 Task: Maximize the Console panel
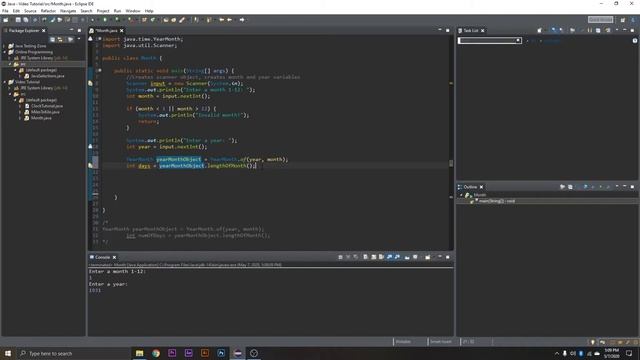[448, 257]
